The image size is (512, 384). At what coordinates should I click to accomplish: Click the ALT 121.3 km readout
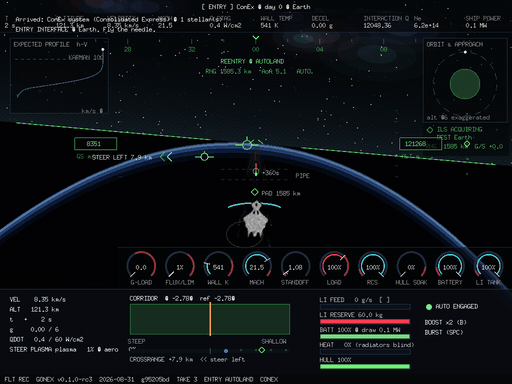[x=34, y=309]
